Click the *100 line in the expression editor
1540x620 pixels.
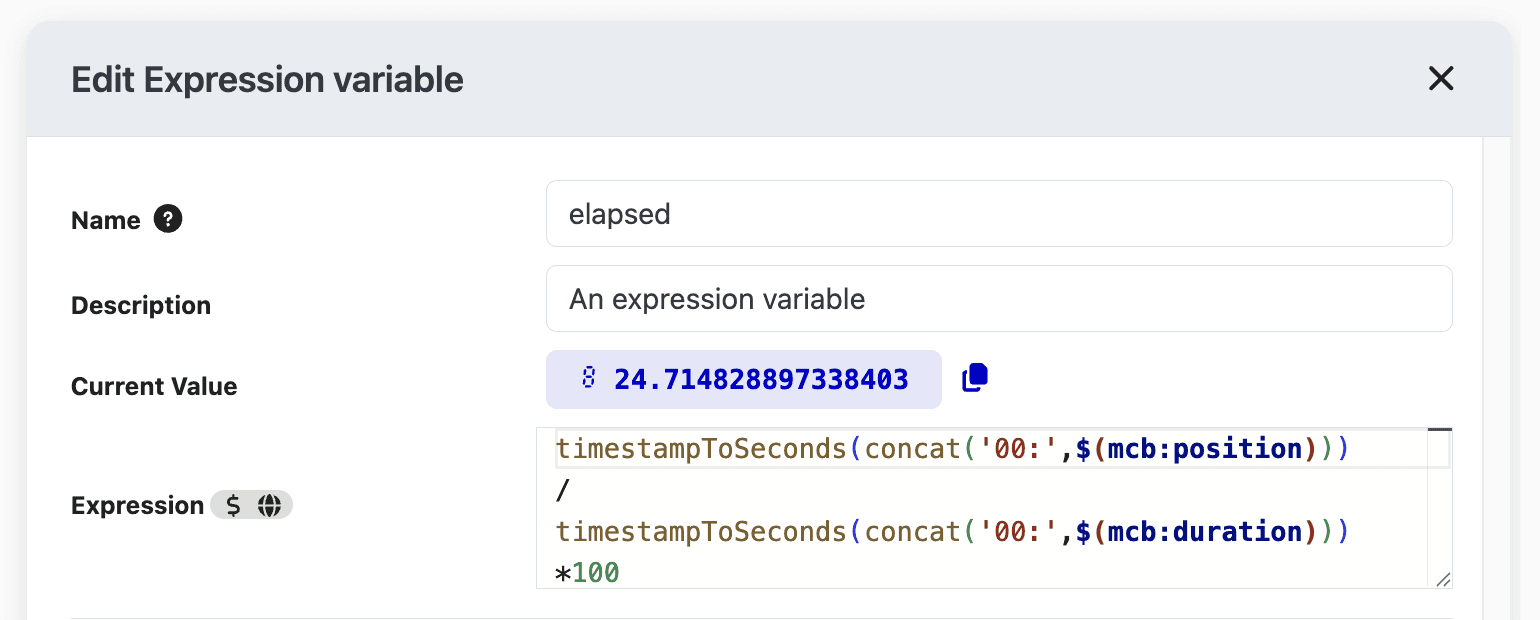588,573
